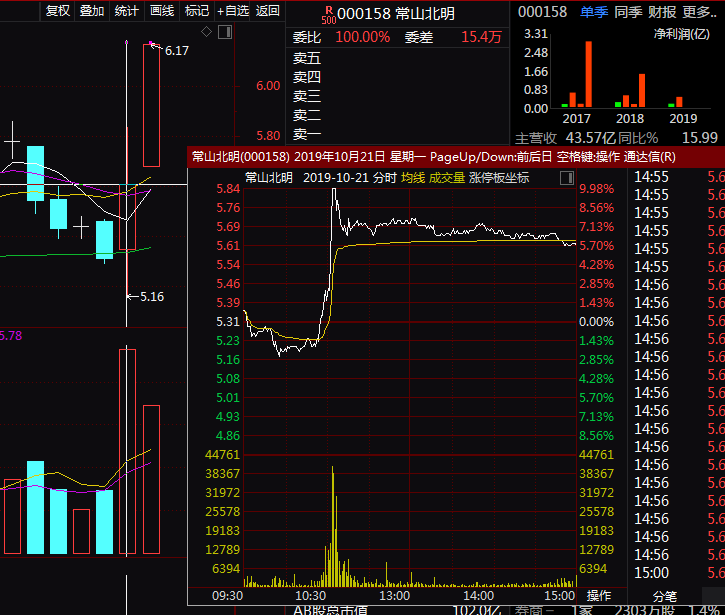Click the 返回 return button

point(267,10)
